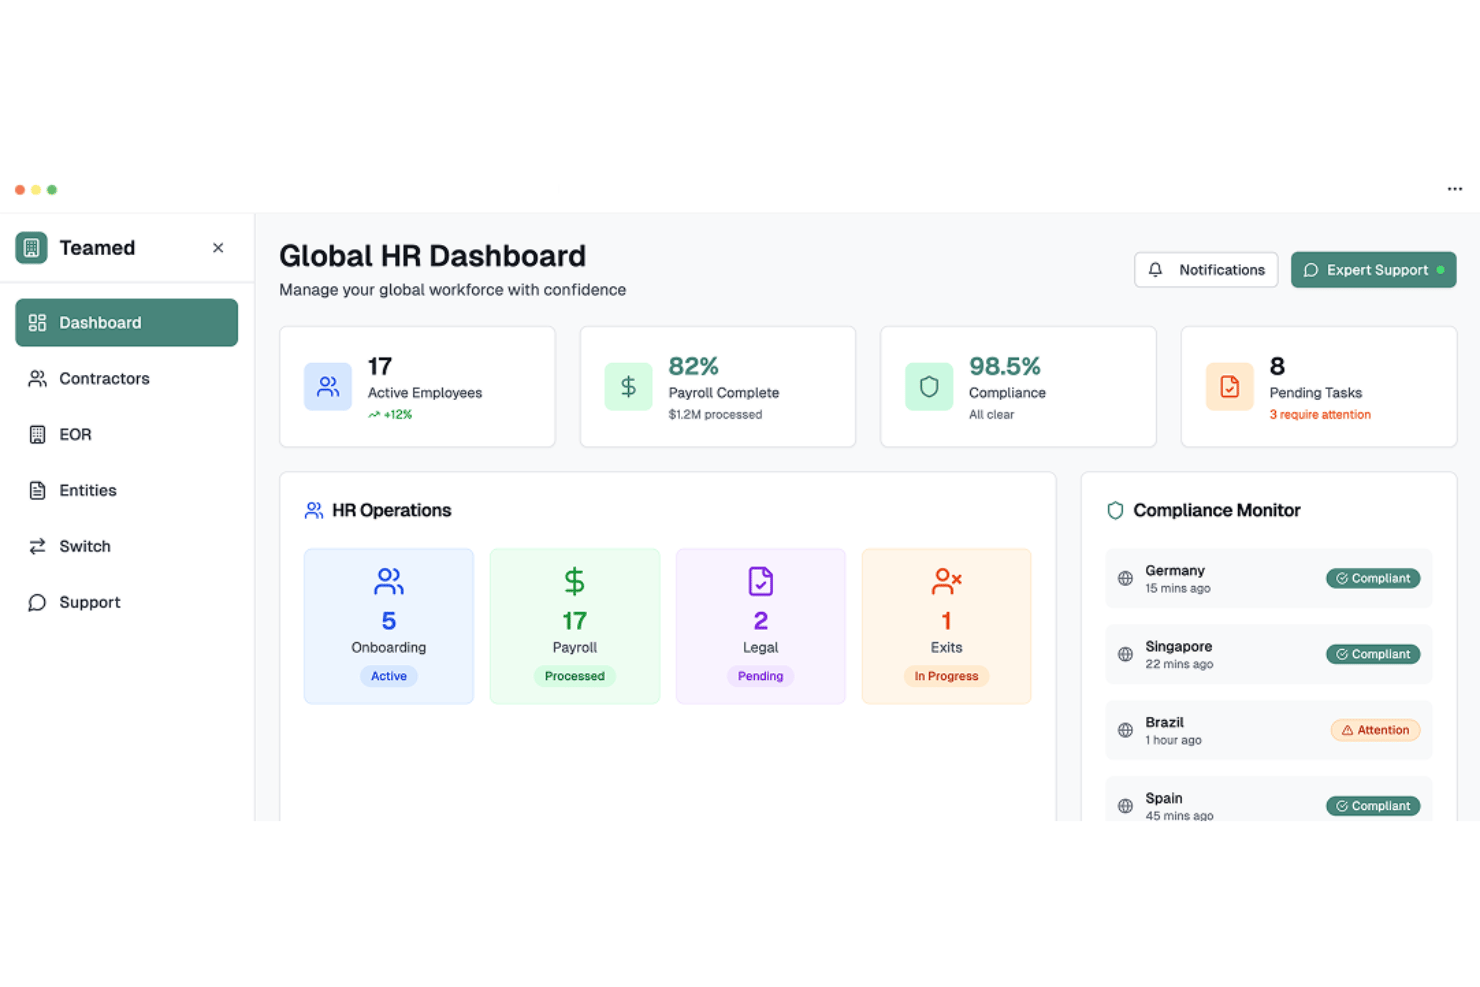Viewport: 1480px width, 987px height.
Task: Click the red window close dot
Action: [20, 189]
